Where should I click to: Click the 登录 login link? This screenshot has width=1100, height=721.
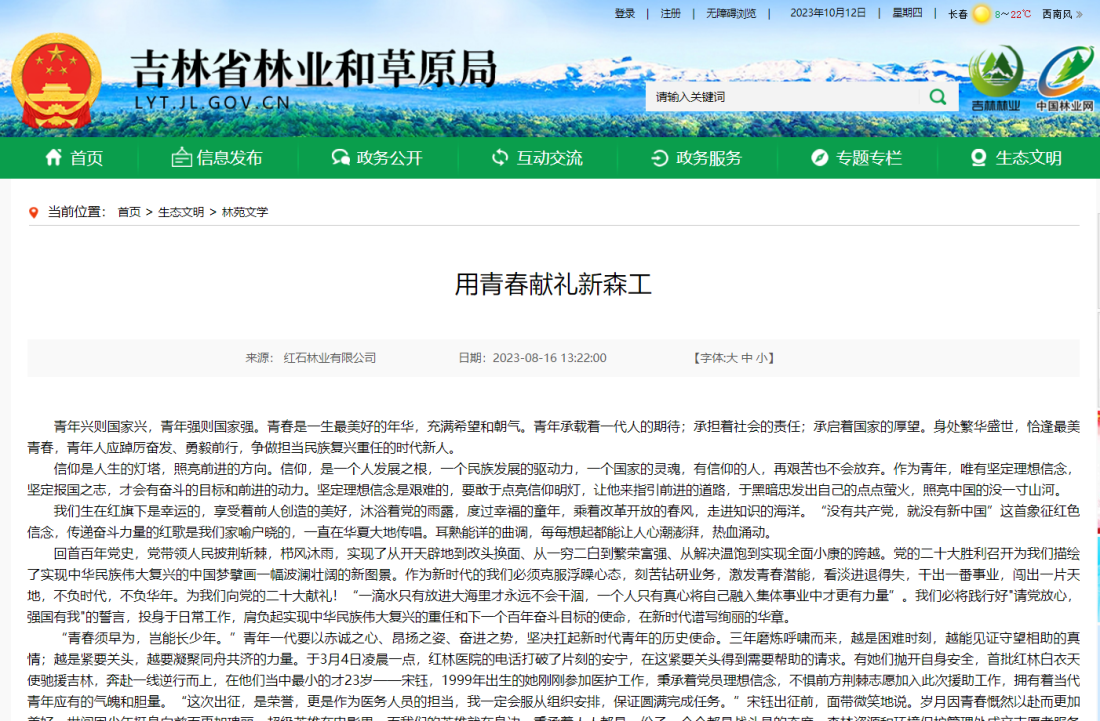623,14
